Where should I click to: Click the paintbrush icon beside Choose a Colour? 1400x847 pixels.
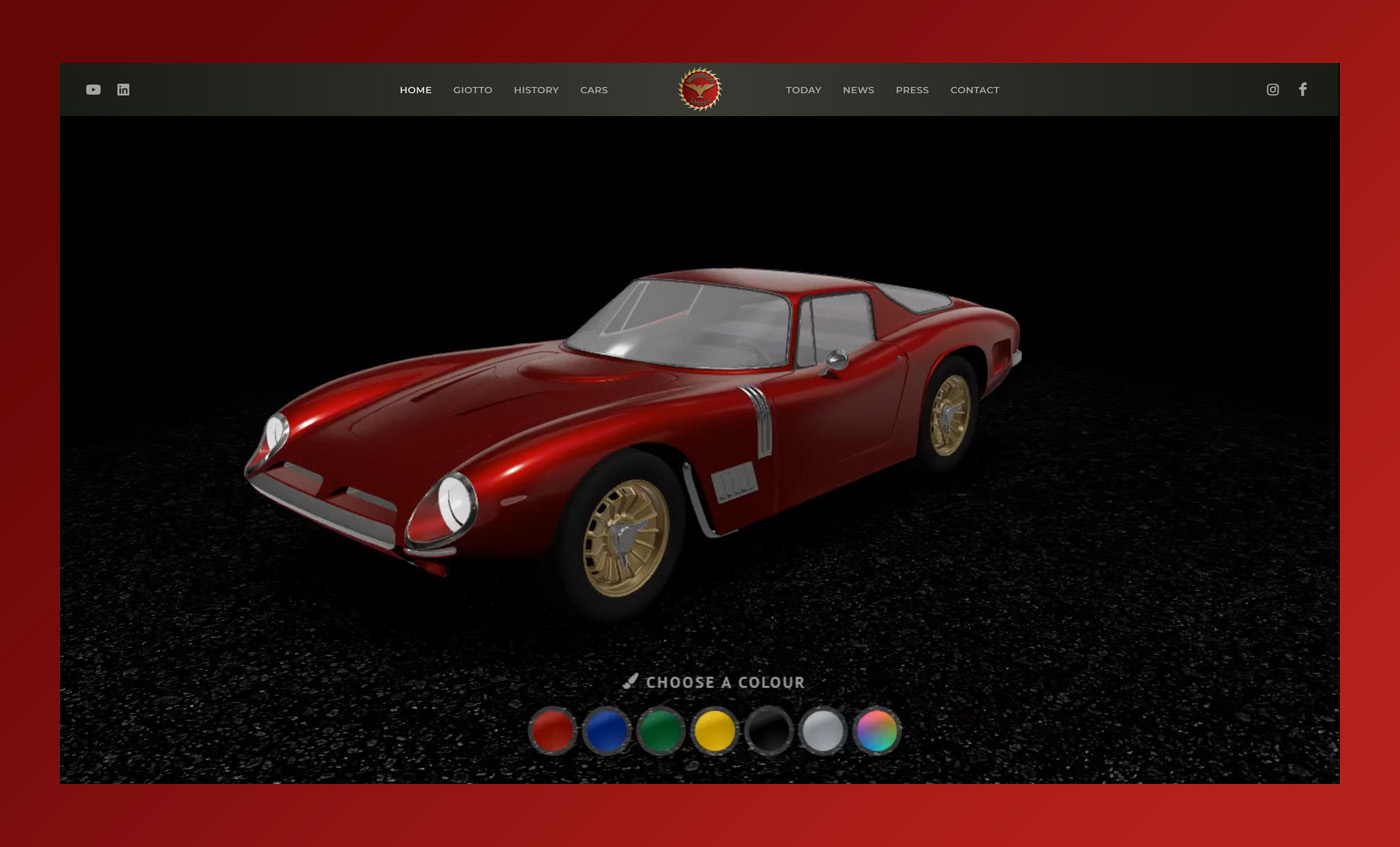tap(630, 682)
